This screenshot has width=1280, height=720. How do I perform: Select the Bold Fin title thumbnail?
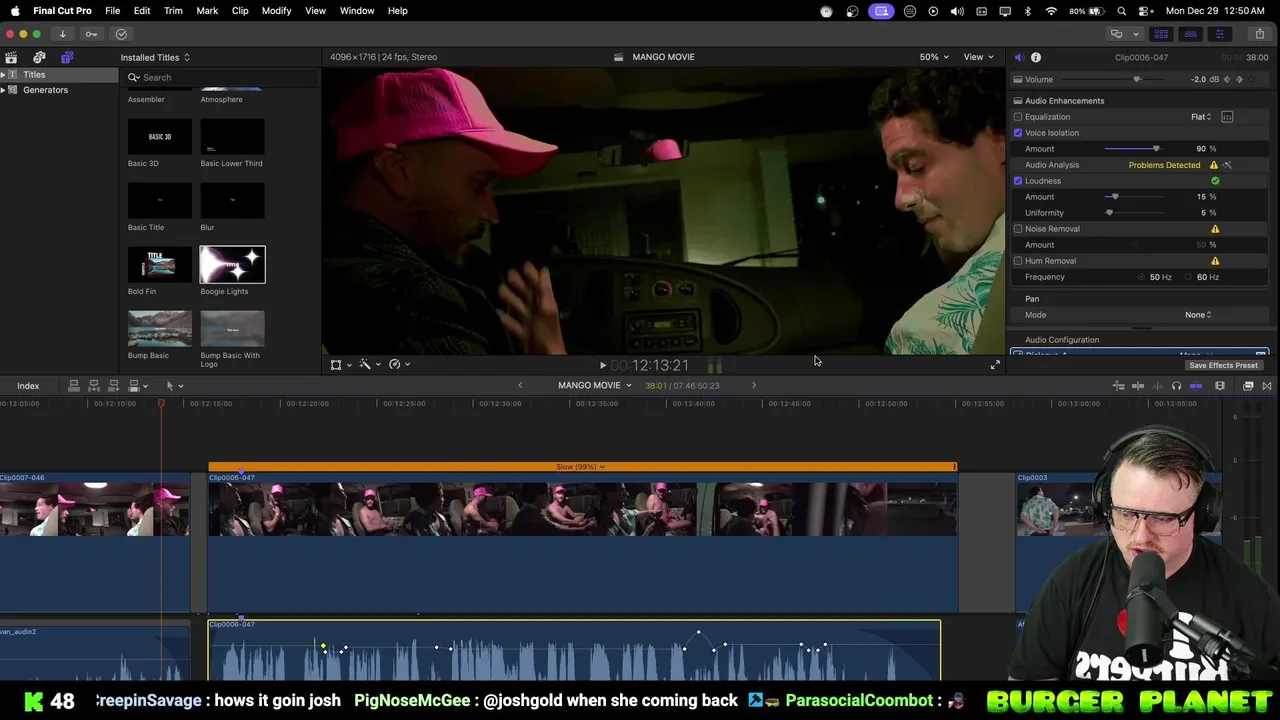click(159, 265)
